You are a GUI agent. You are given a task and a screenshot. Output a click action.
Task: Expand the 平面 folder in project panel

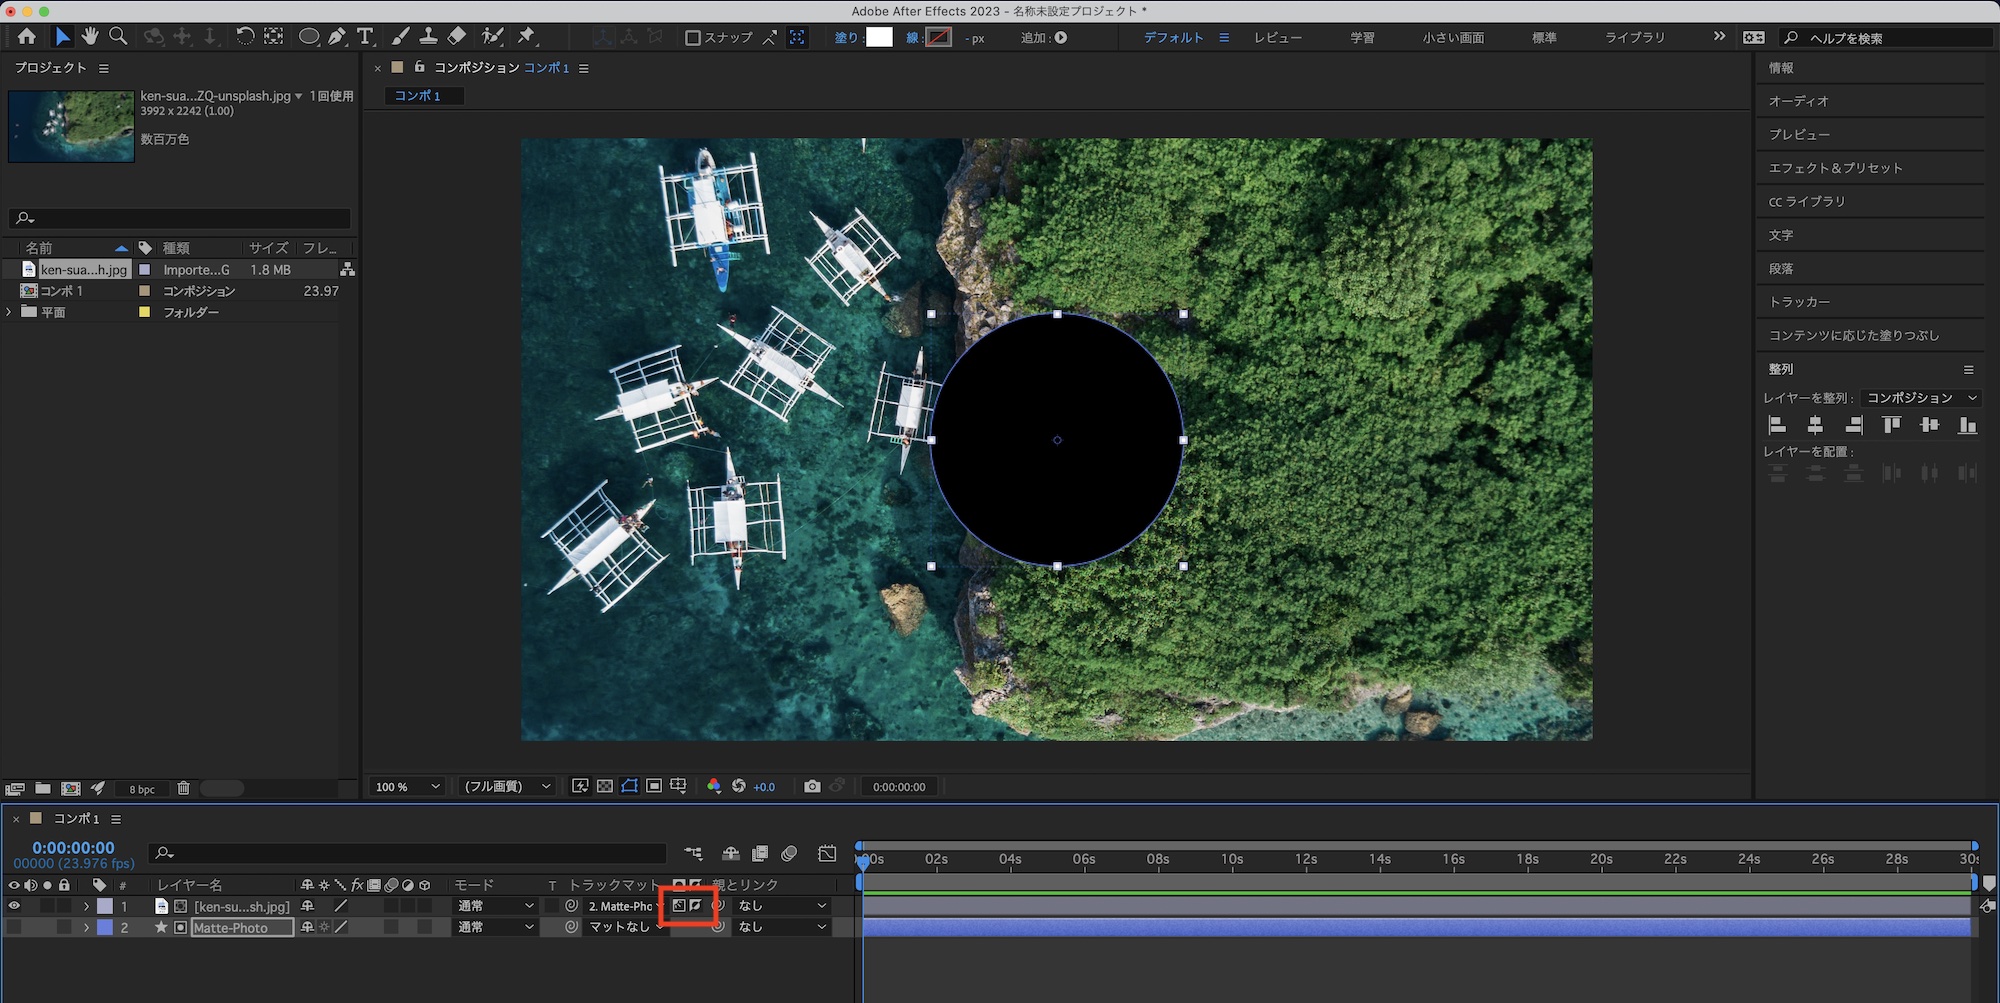pyautogui.click(x=10, y=312)
